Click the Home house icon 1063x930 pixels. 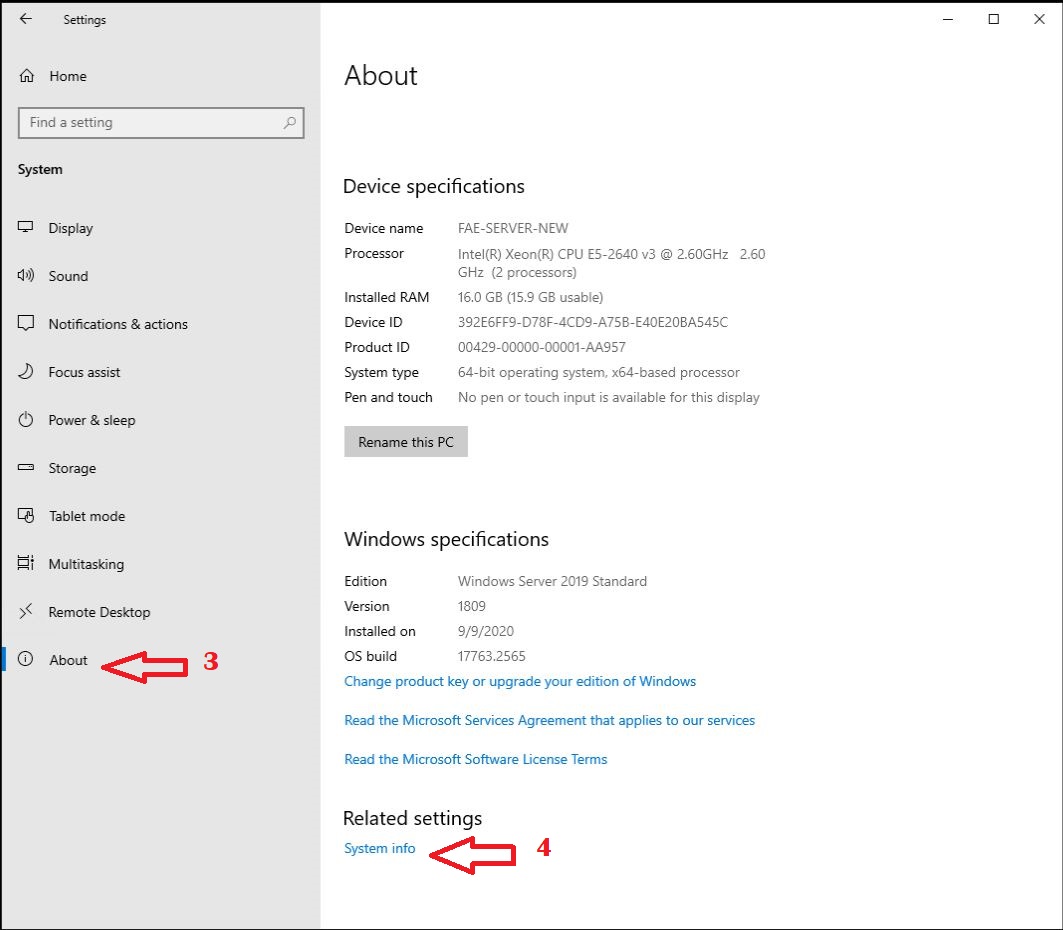(26, 76)
